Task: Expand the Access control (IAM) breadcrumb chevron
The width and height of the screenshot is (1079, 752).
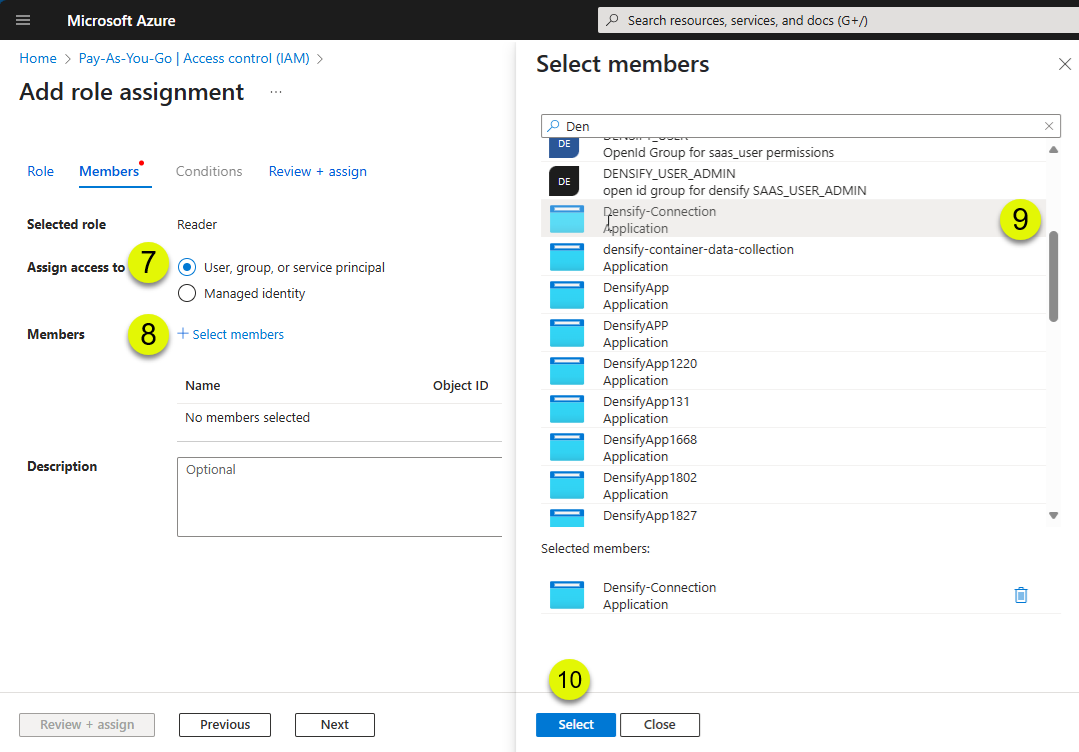Action: (x=320, y=59)
